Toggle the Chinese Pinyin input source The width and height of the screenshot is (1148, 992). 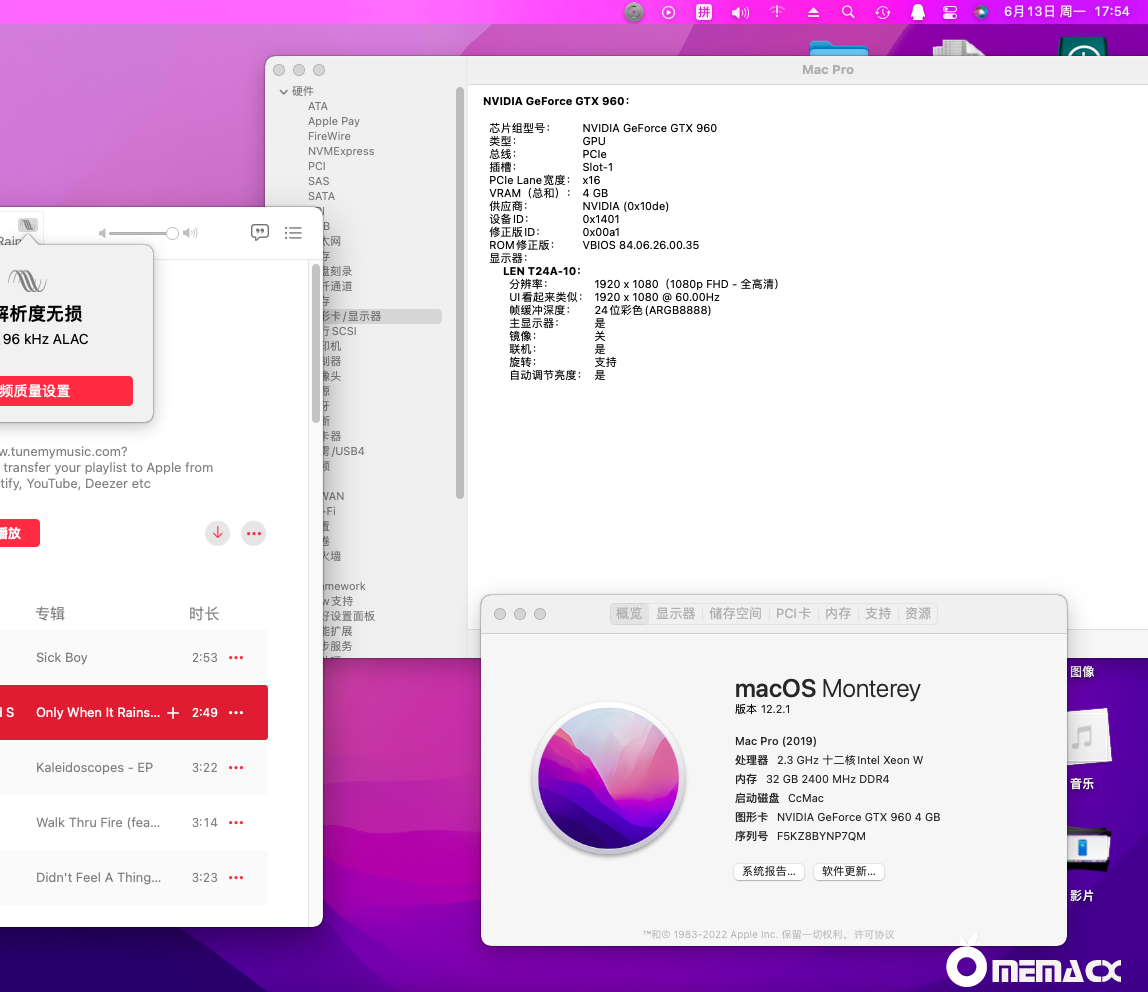pos(704,12)
